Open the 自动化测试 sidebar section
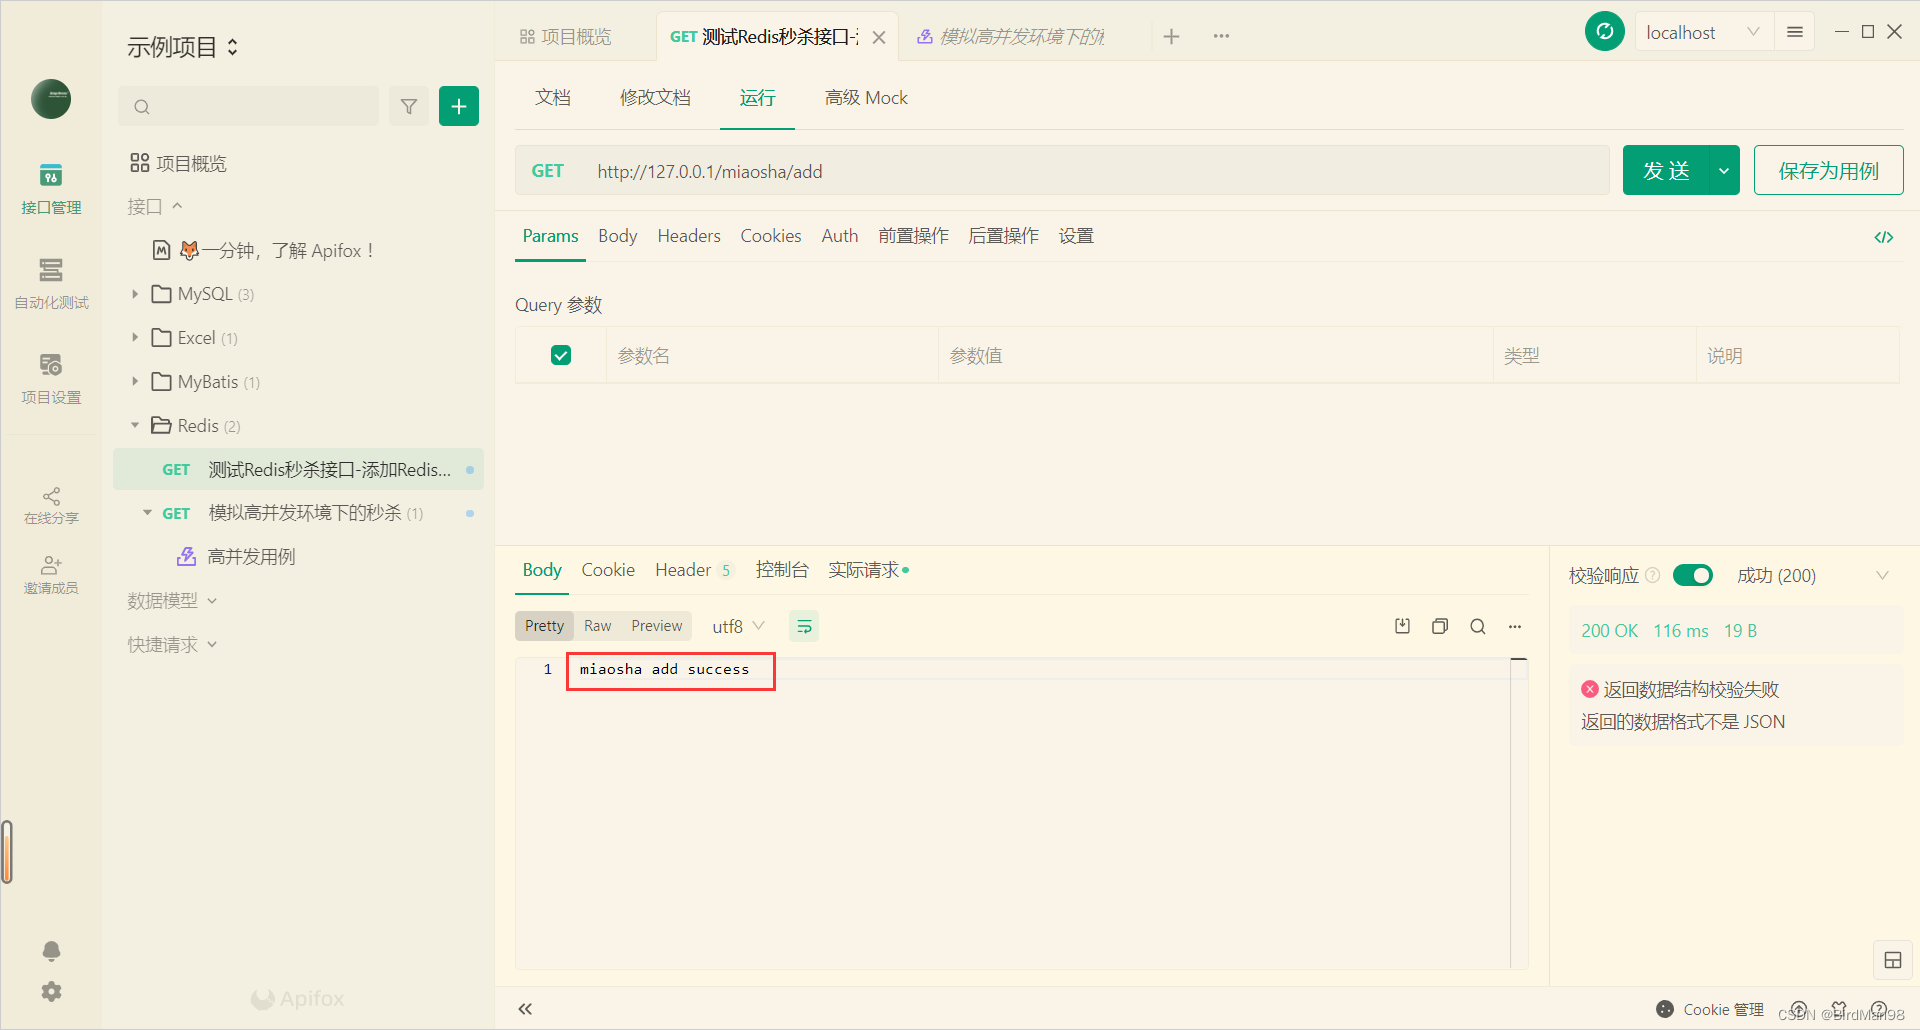 (x=51, y=284)
